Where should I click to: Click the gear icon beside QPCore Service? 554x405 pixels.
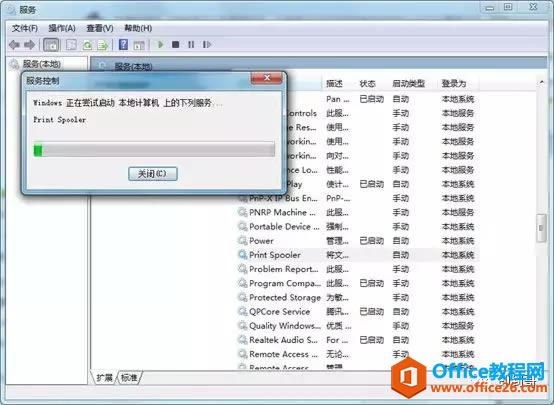[243, 311]
